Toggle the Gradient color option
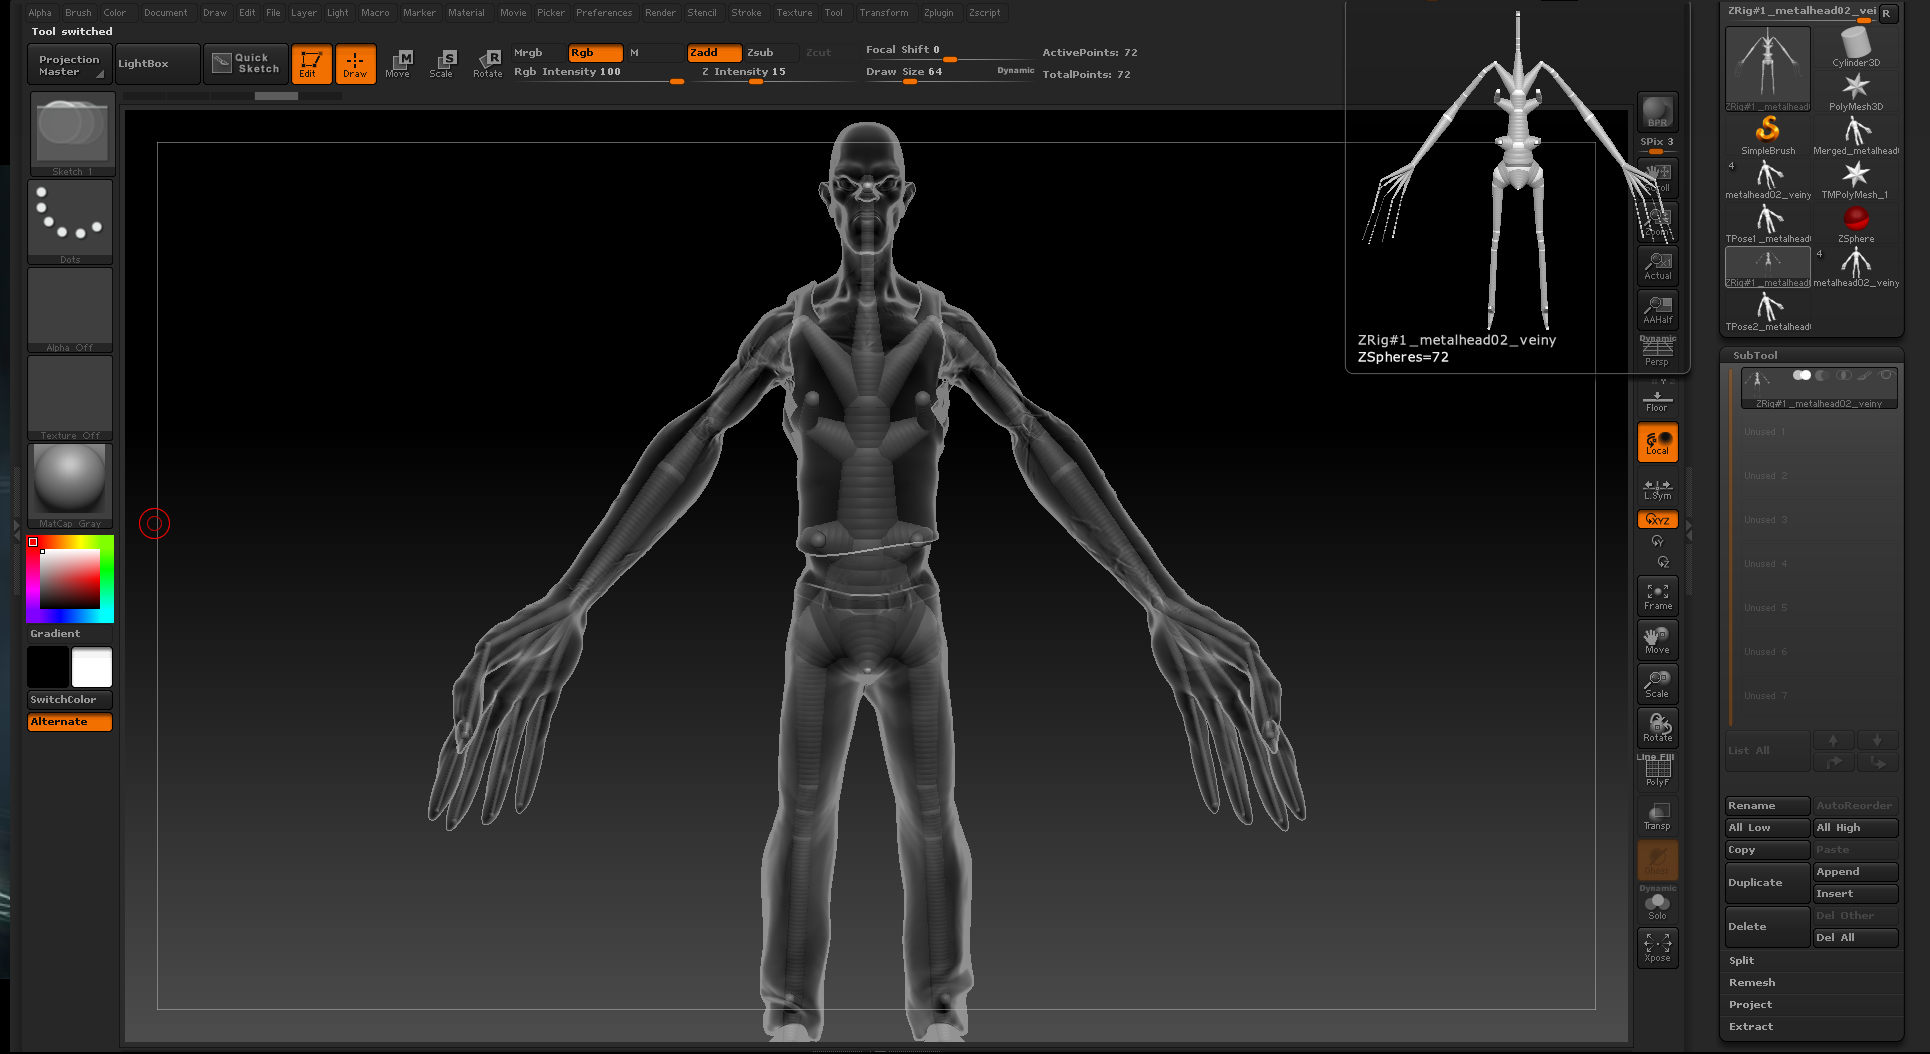The image size is (1930, 1054). click(x=55, y=634)
